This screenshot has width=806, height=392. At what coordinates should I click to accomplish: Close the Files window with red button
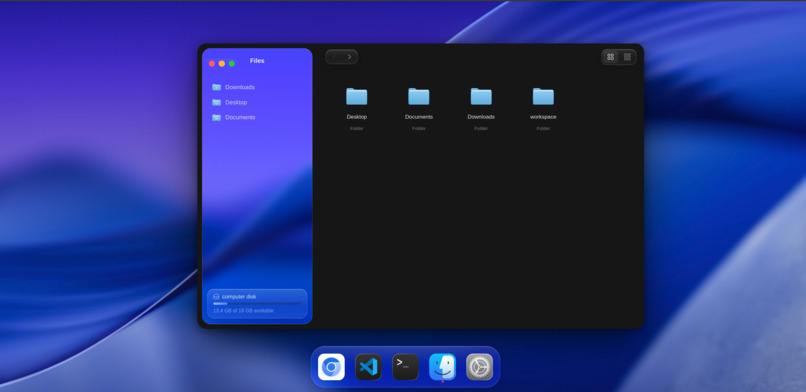click(x=212, y=64)
